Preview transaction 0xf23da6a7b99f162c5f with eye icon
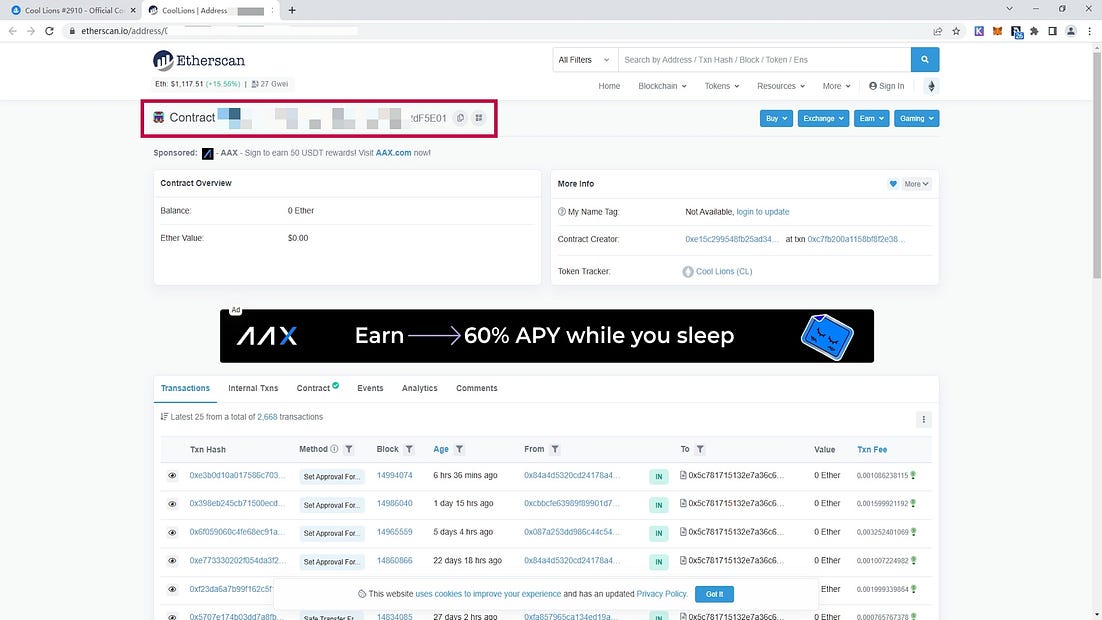Viewport: 1102px width, 620px height. [x=172, y=589]
